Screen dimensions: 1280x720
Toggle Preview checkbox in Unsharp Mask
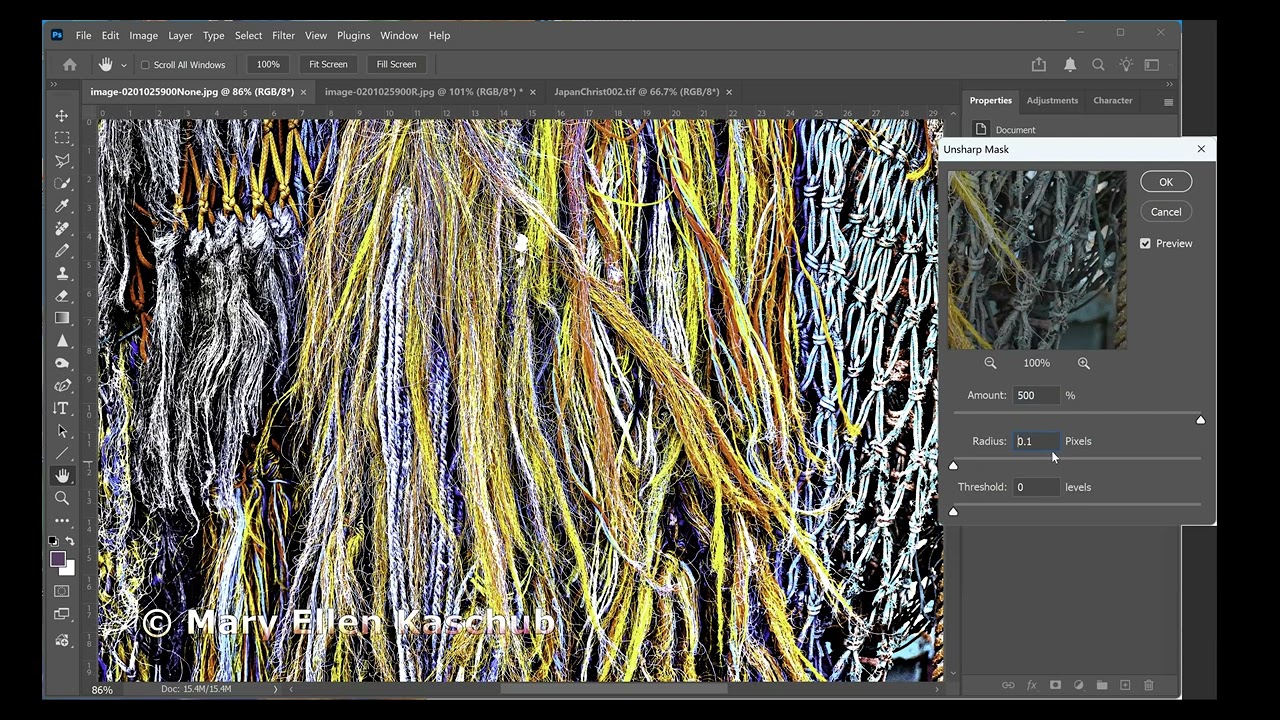point(1145,243)
